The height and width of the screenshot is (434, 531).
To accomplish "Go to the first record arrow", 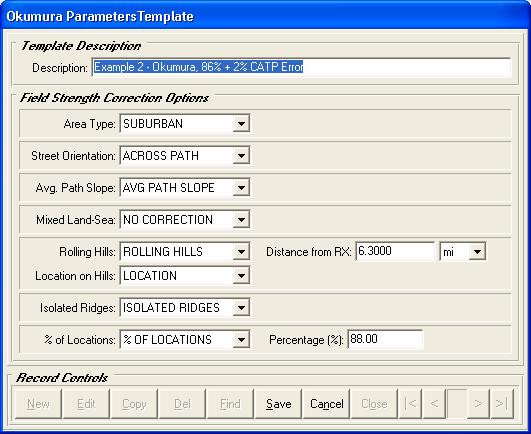I will [x=410, y=404].
